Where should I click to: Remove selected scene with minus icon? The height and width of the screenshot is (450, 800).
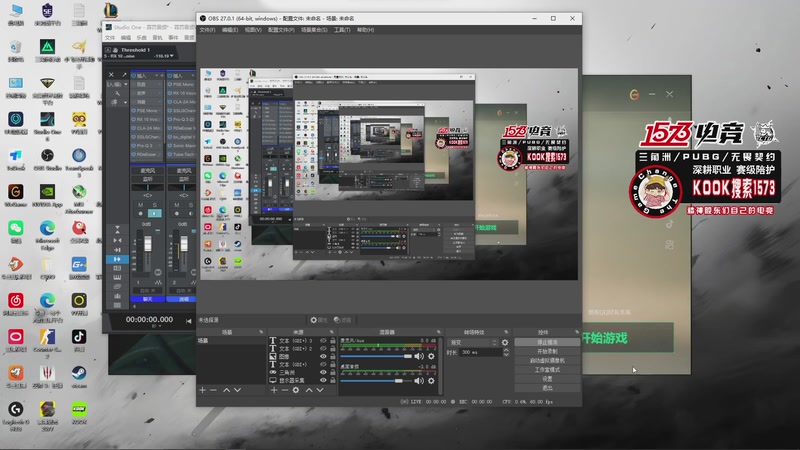coord(214,390)
